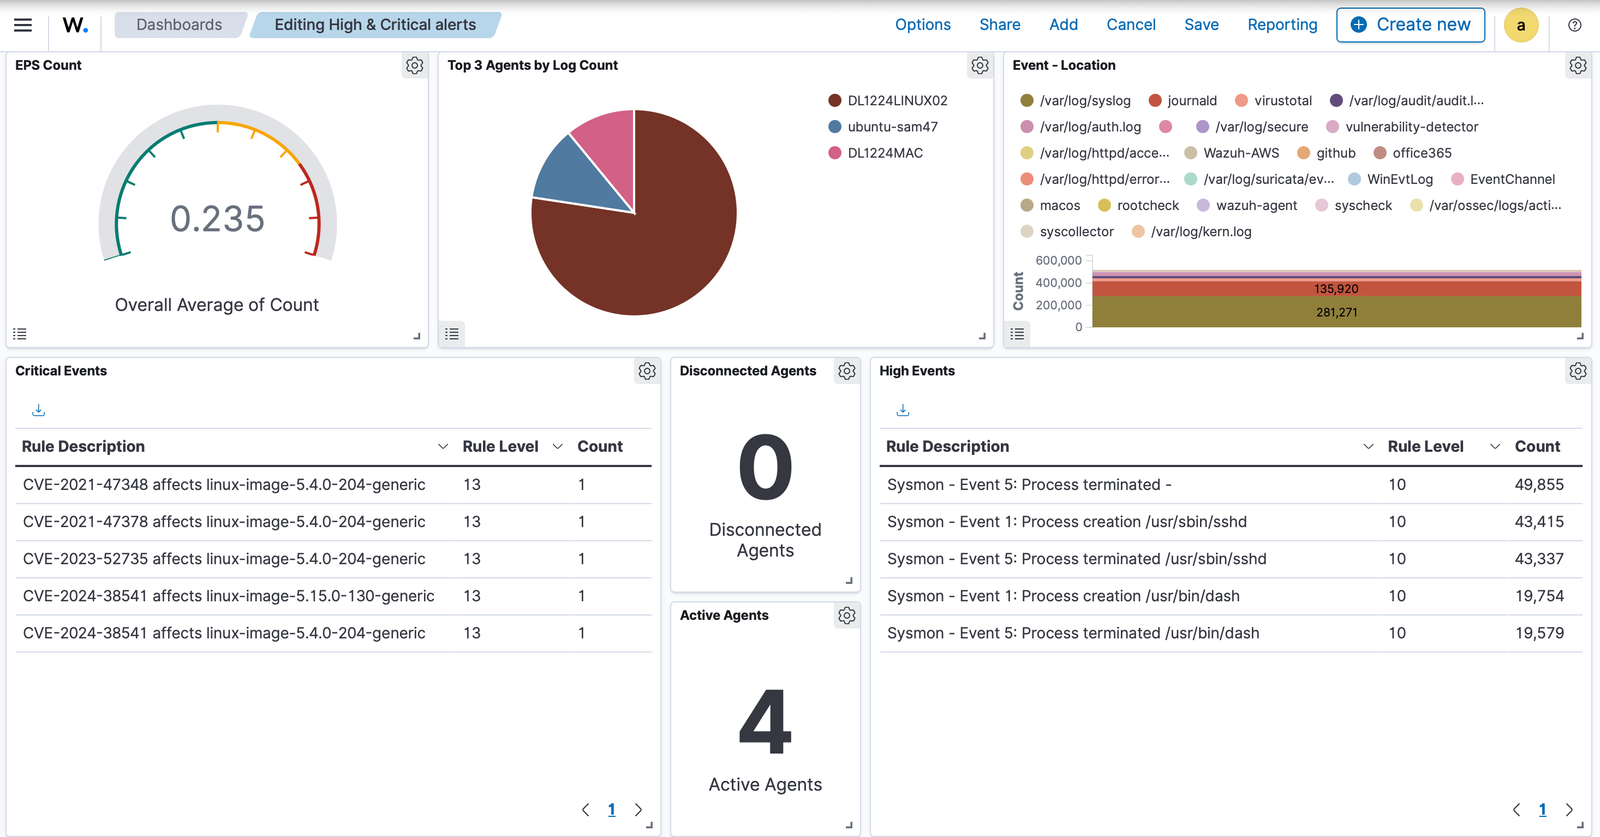Expand Rule Level sort in High Events
Image resolution: width=1600 pixels, height=837 pixels.
1494,447
